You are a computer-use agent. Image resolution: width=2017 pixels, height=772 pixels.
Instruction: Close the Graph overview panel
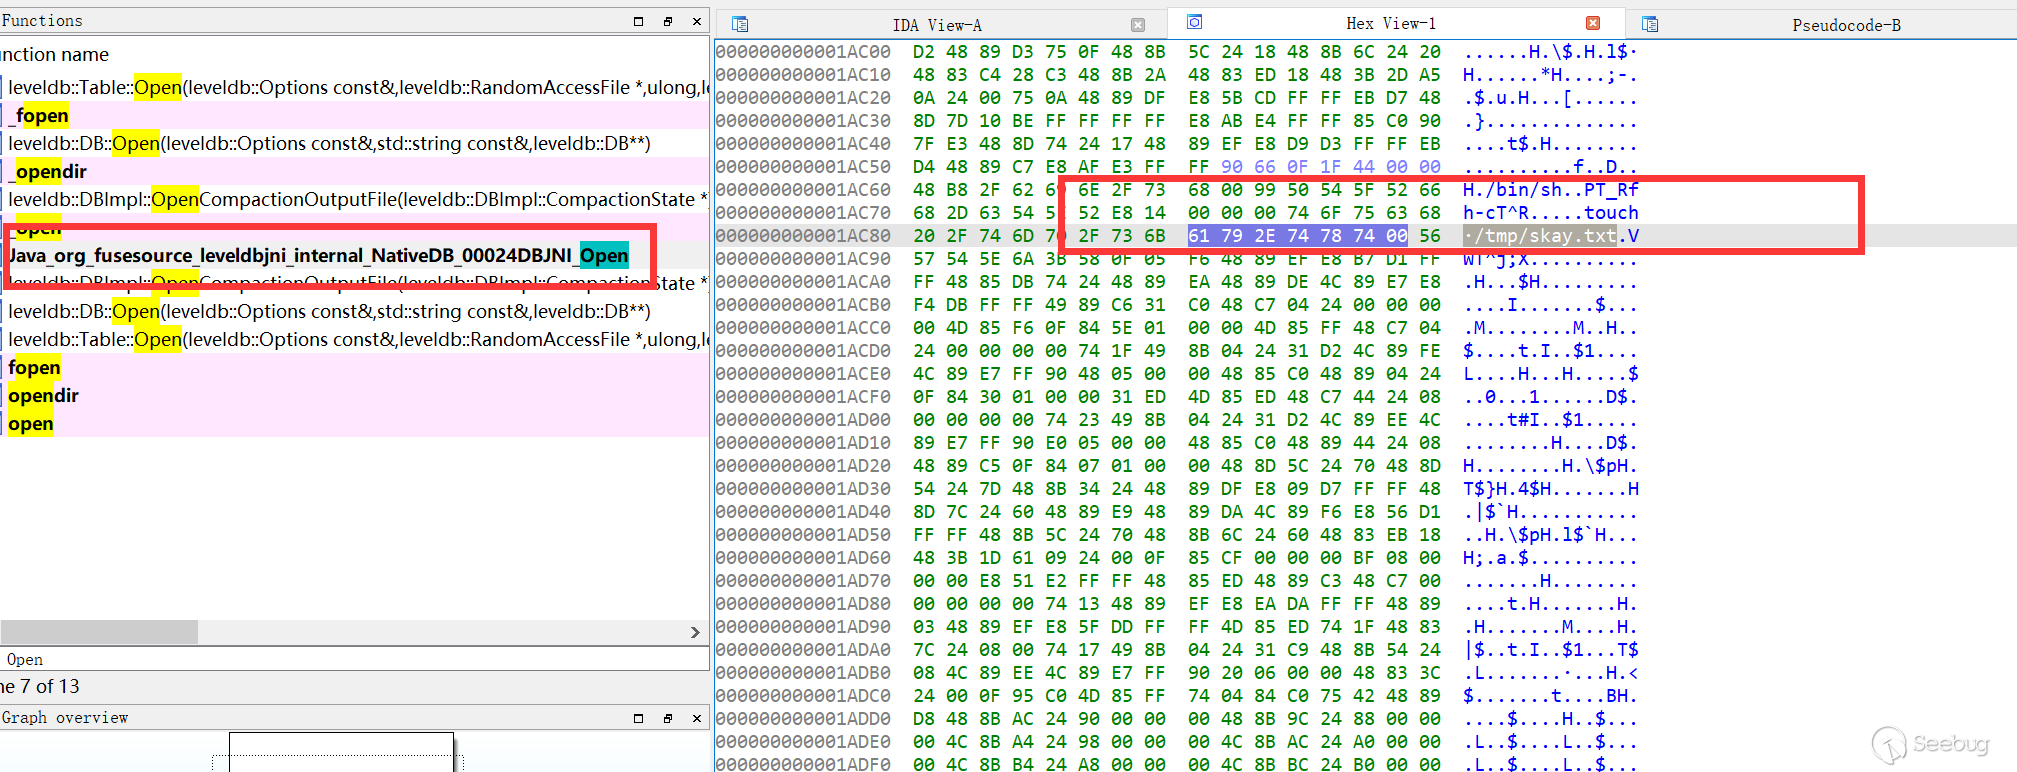click(697, 718)
